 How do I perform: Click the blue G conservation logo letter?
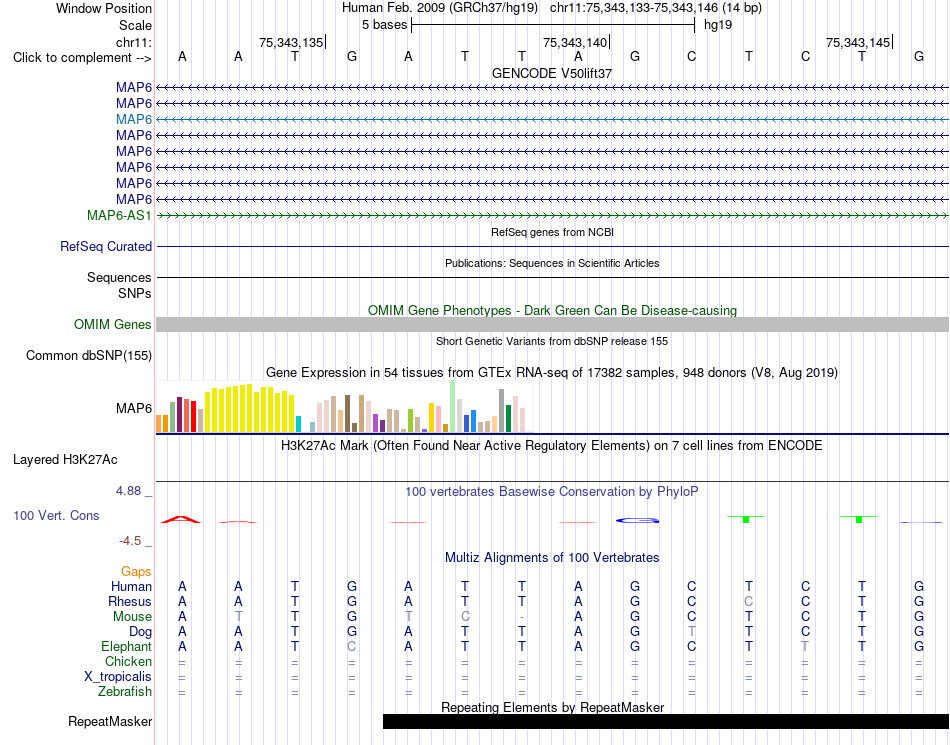tap(637, 520)
